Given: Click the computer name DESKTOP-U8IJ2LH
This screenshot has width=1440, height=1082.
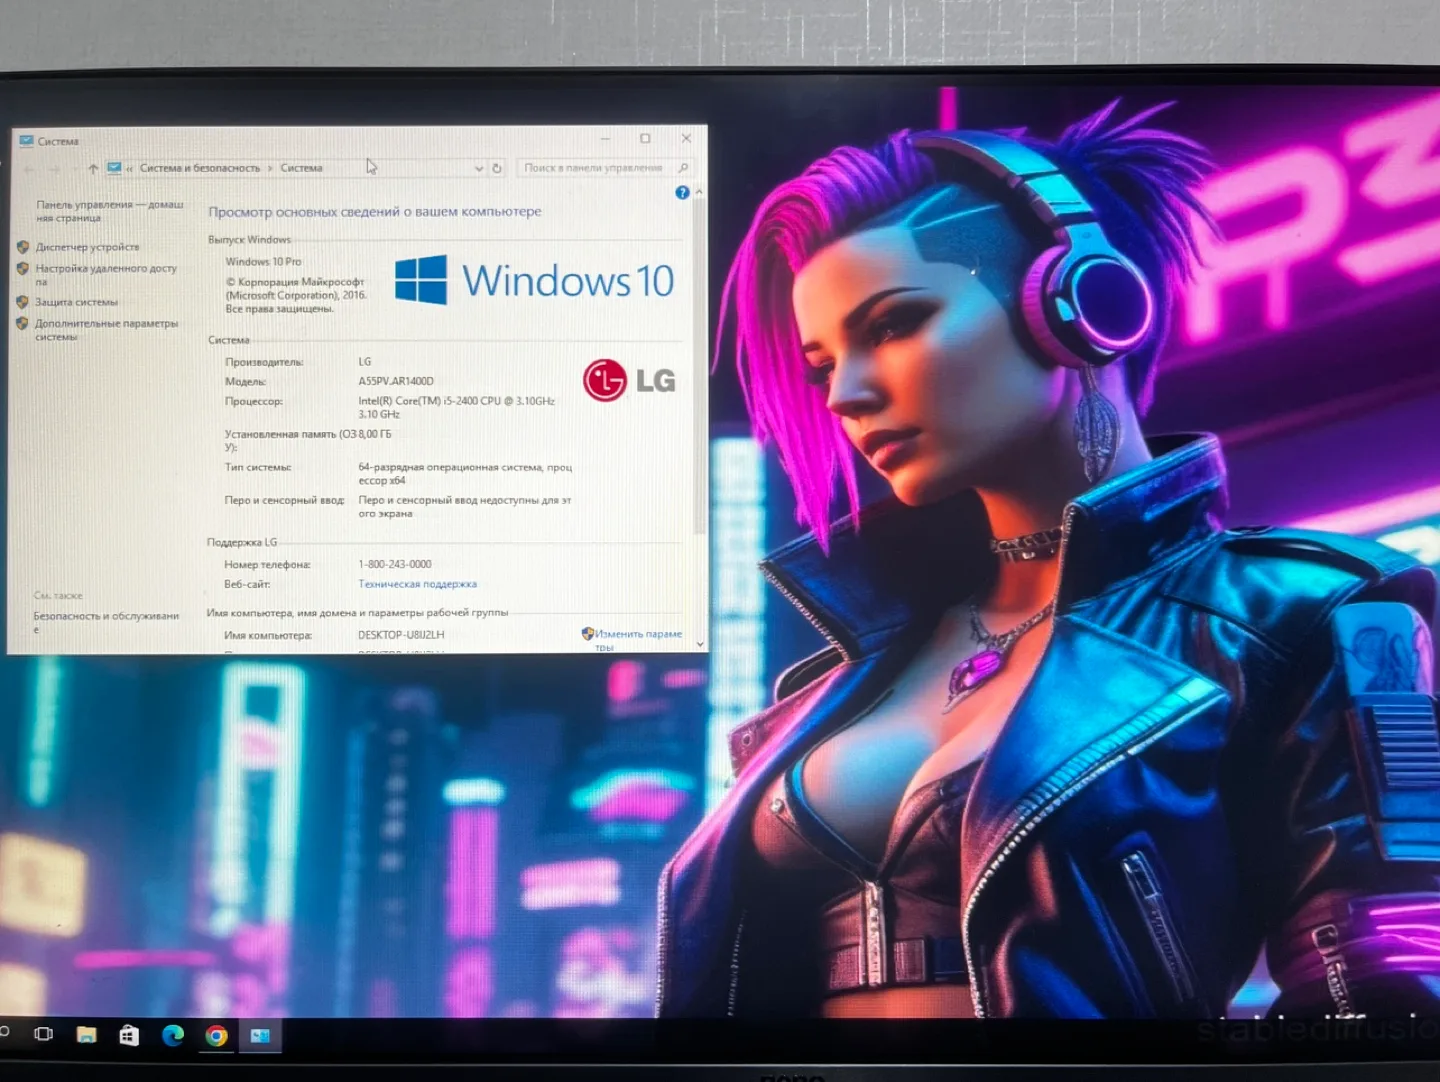Looking at the screenshot, I should 401,635.
